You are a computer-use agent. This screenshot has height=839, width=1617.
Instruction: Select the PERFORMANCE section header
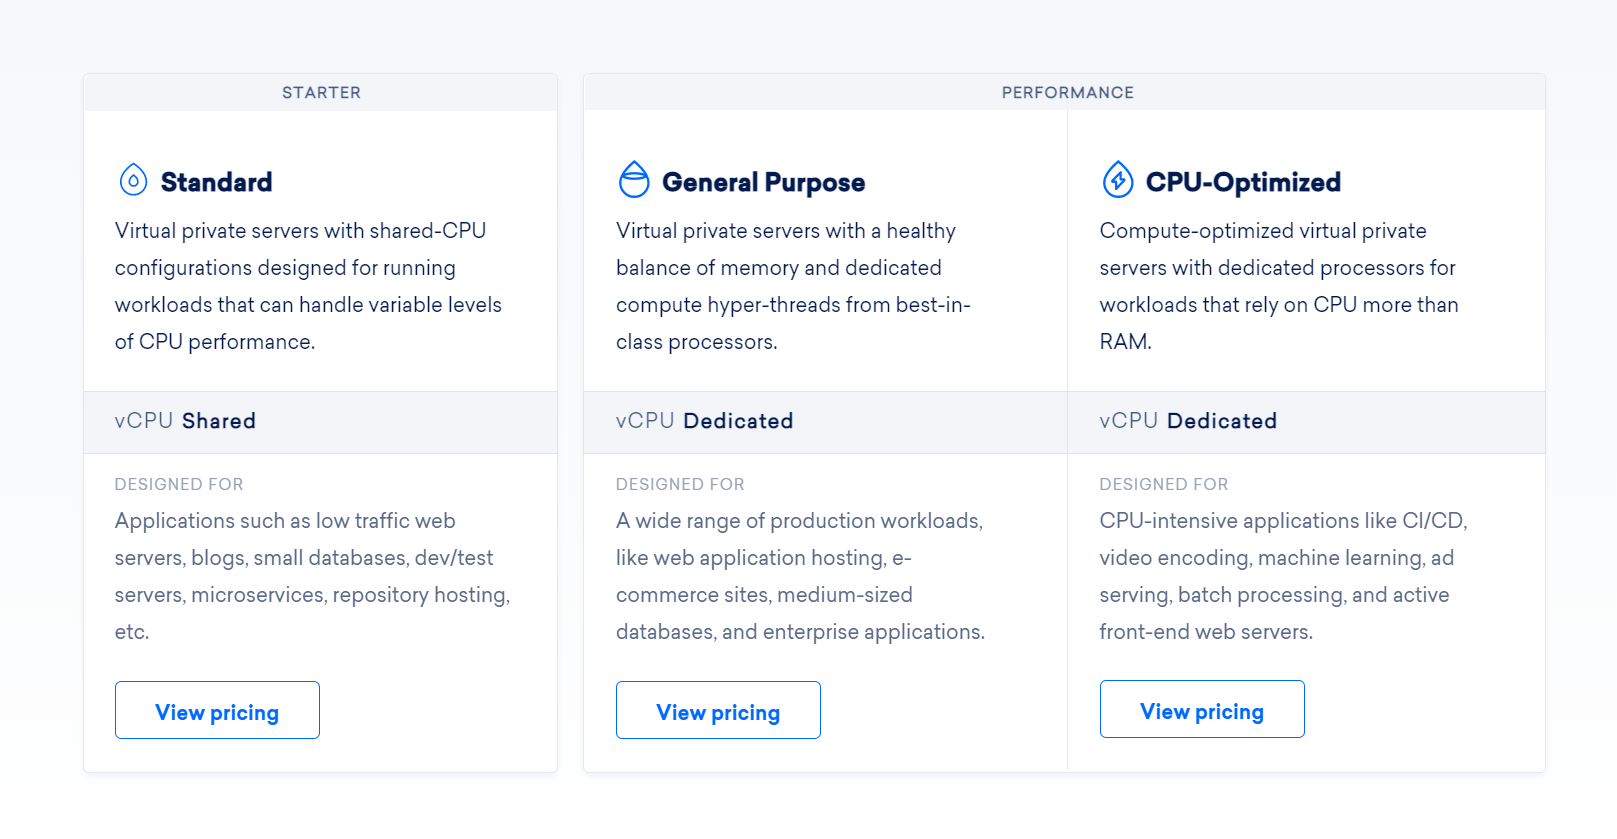[1067, 93]
